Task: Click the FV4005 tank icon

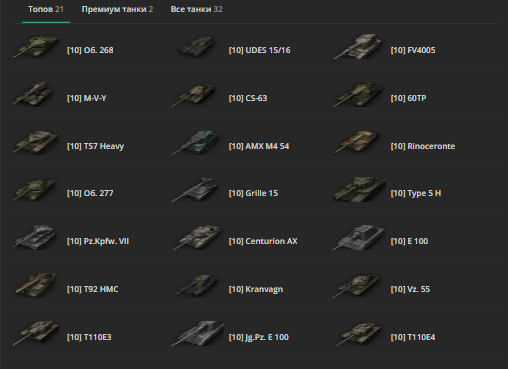Action: tap(359, 46)
